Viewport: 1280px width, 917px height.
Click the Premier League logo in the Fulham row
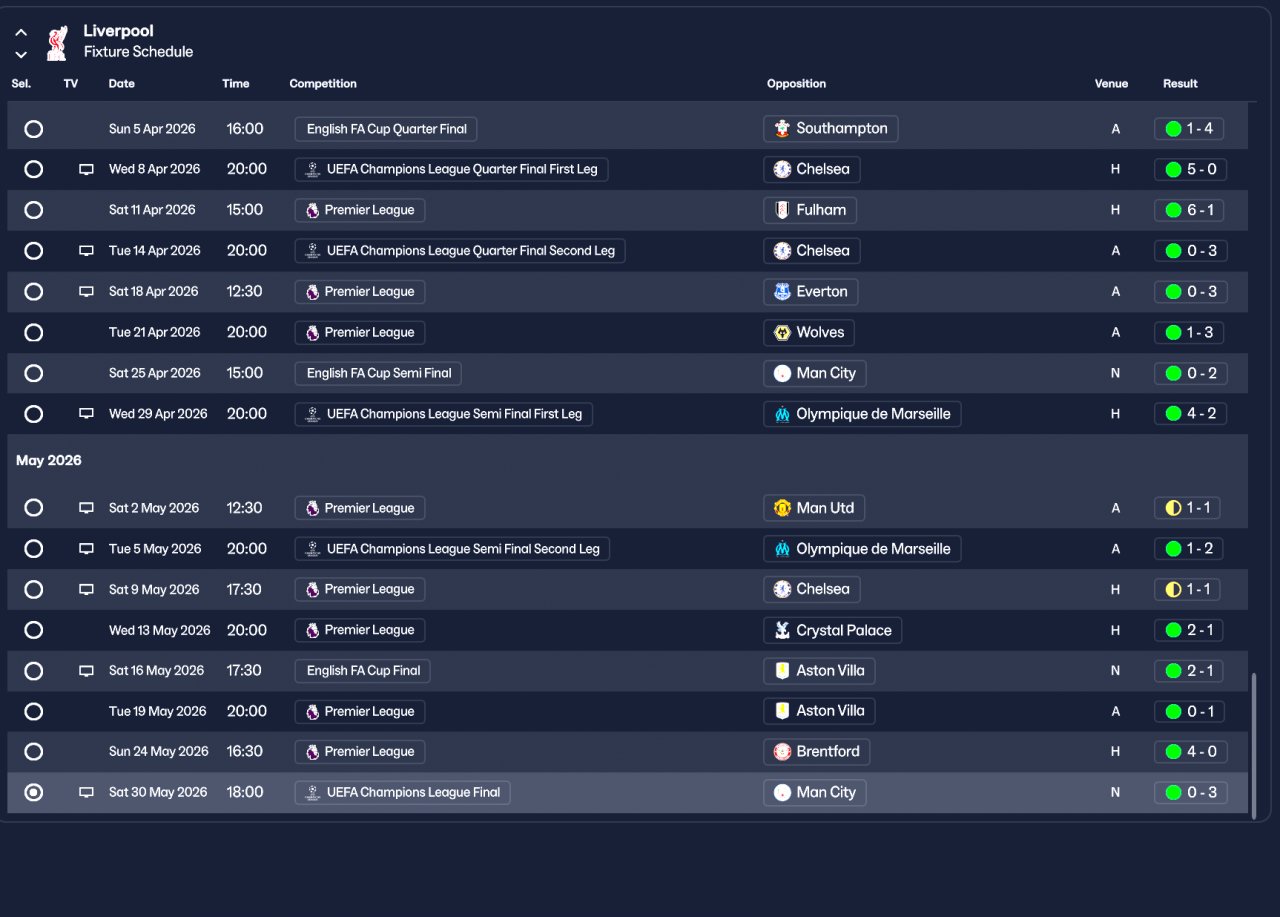(x=313, y=210)
